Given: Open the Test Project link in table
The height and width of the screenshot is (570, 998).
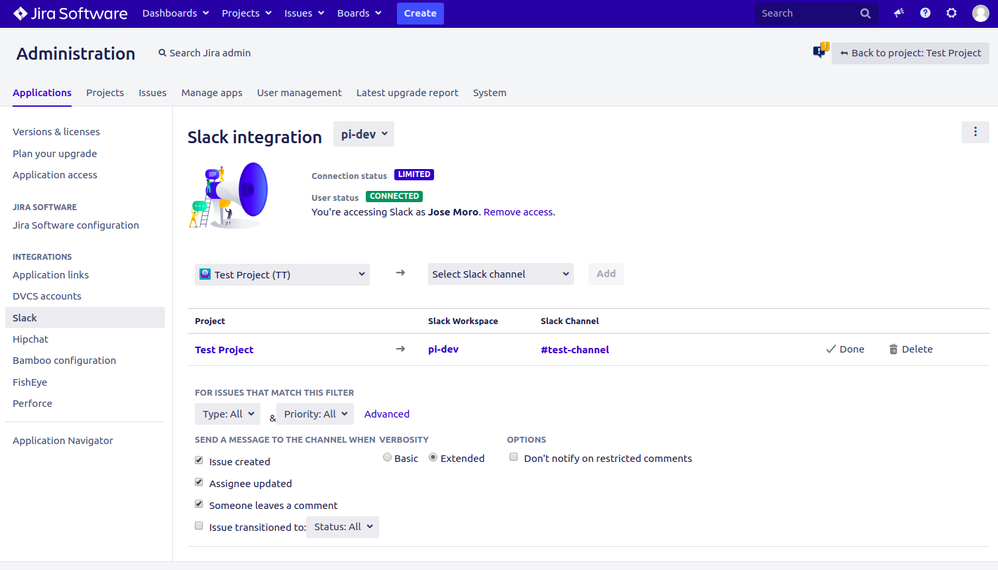Looking at the screenshot, I should pos(224,350).
